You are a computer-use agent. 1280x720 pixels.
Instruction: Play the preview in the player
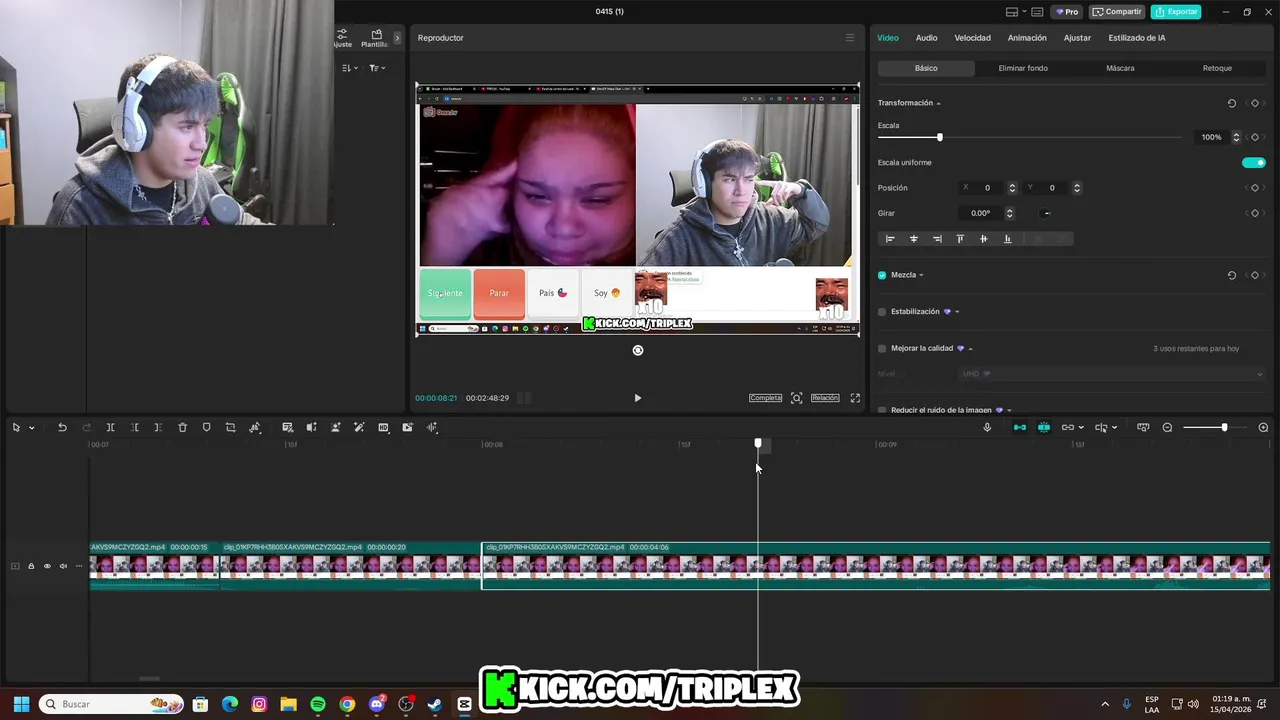click(x=638, y=398)
